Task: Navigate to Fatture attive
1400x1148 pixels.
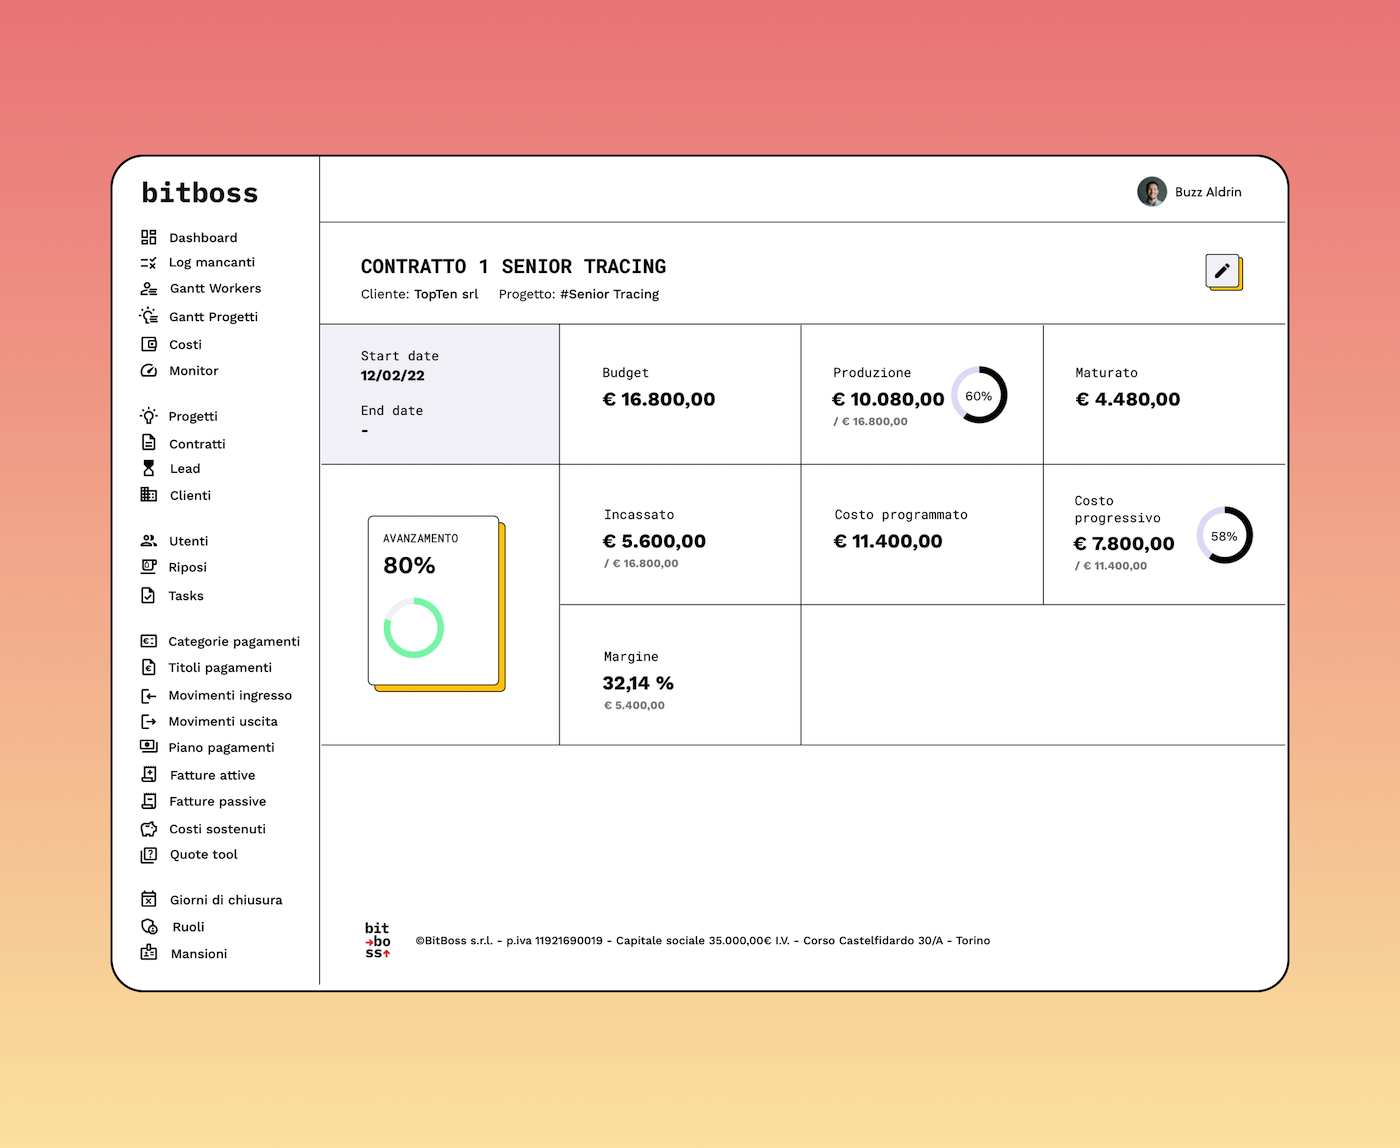Action: point(212,775)
